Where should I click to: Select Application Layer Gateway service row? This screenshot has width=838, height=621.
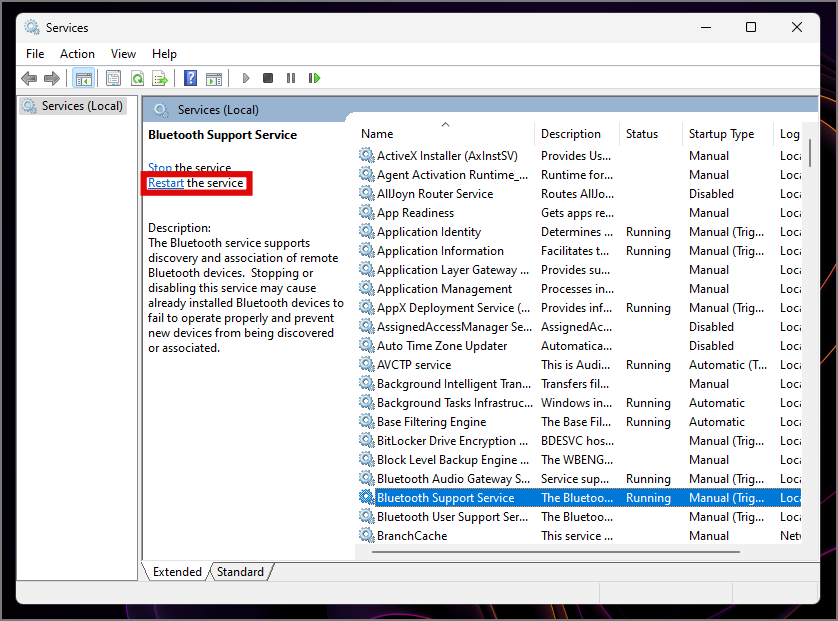coord(579,270)
